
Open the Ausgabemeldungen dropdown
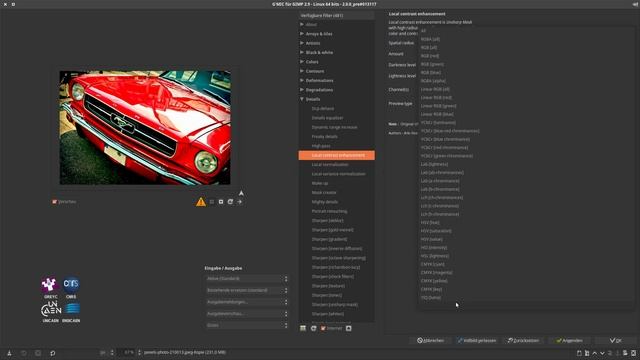click(x=247, y=302)
